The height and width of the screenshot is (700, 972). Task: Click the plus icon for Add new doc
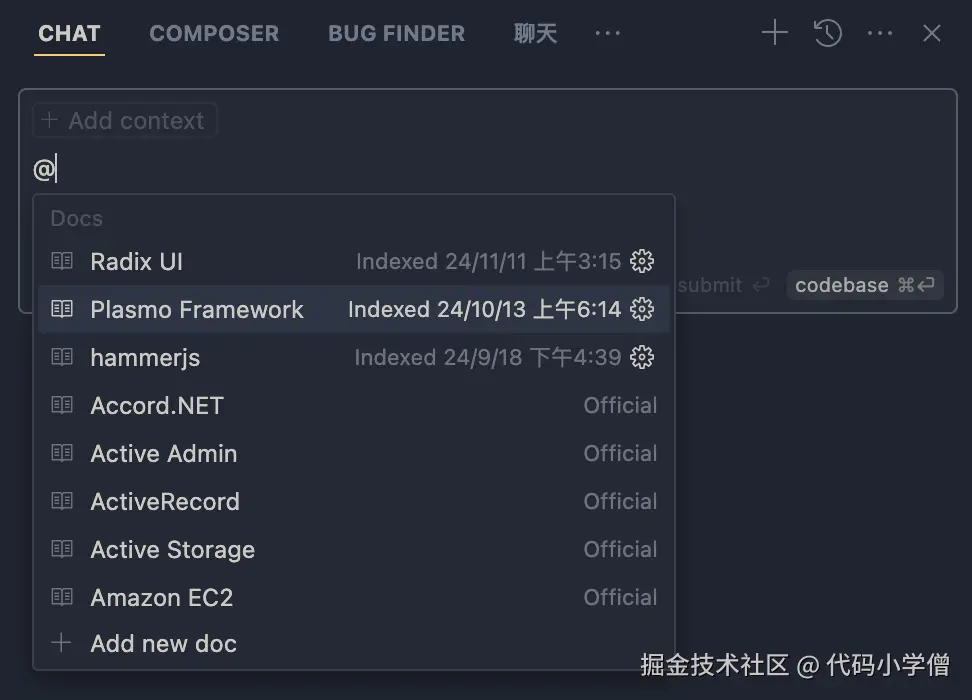(x=62, y=643)
